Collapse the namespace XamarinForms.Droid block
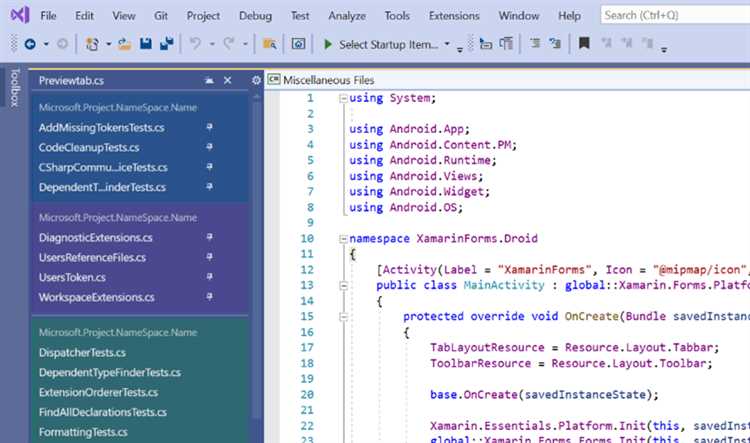Viewport: 750px width, 443px height. coord(343,239)
